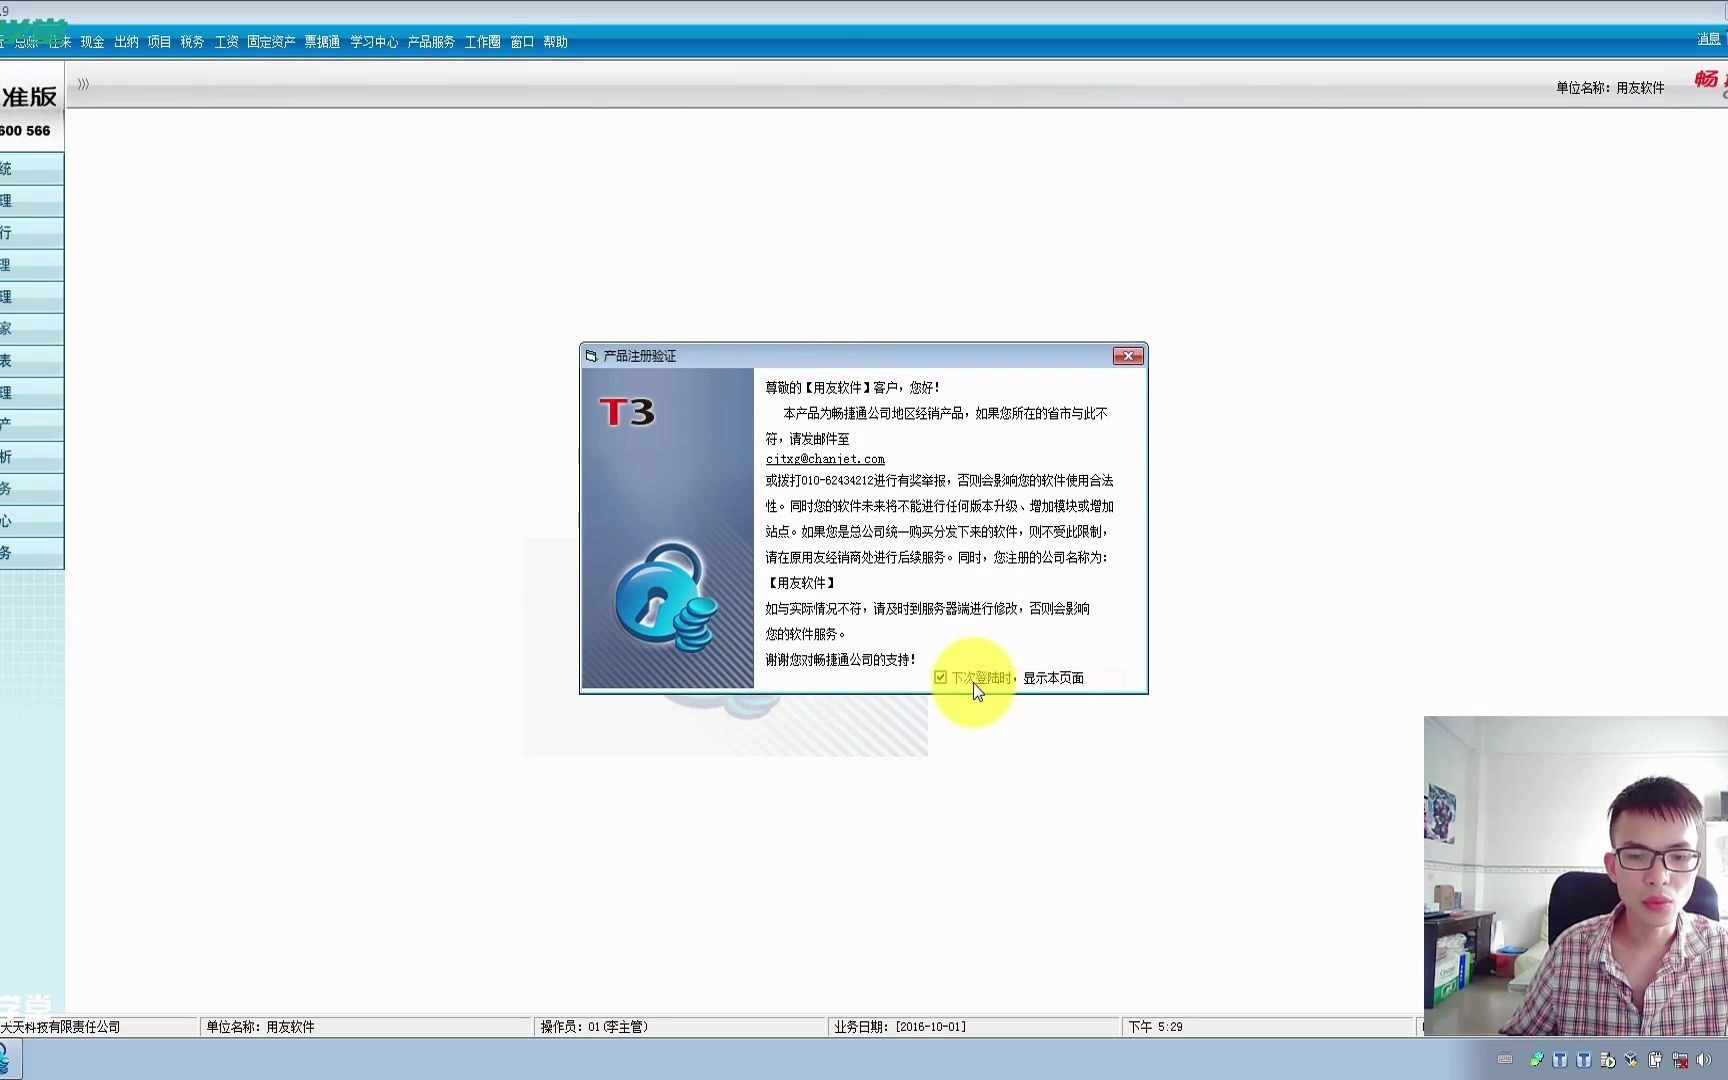Screen dimensions: 1728x1080
Task: Click the network disconnected tray icon
Action: [1680, 1060]
